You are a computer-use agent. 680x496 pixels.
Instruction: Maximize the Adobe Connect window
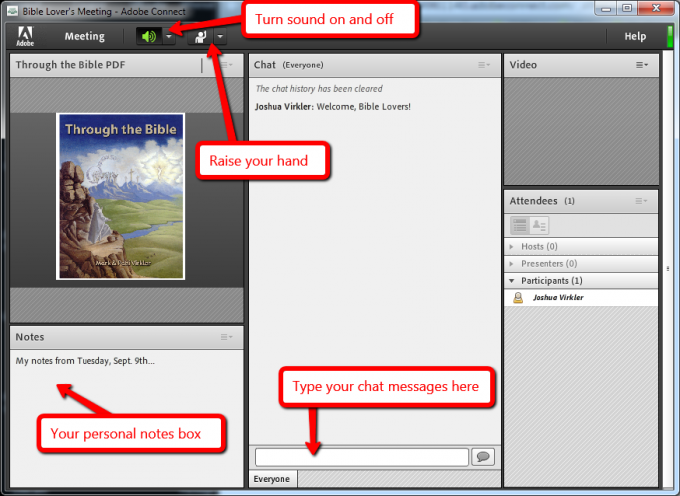[x=627, y=9]
